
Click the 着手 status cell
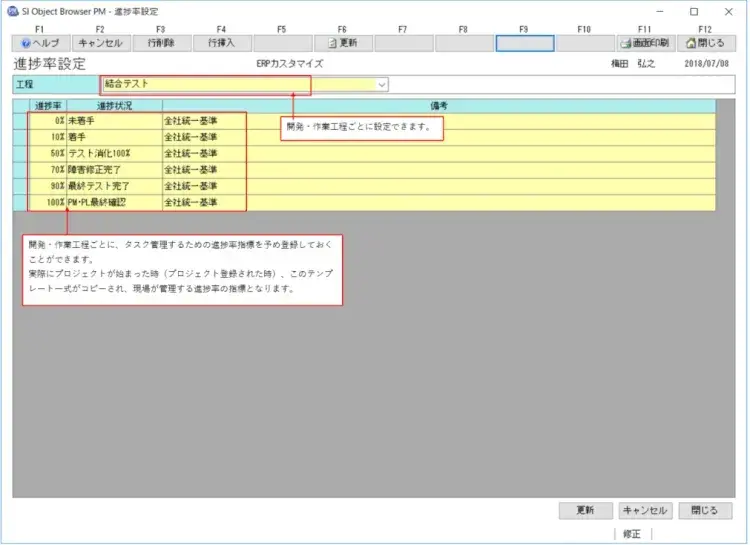coord(114,137)
